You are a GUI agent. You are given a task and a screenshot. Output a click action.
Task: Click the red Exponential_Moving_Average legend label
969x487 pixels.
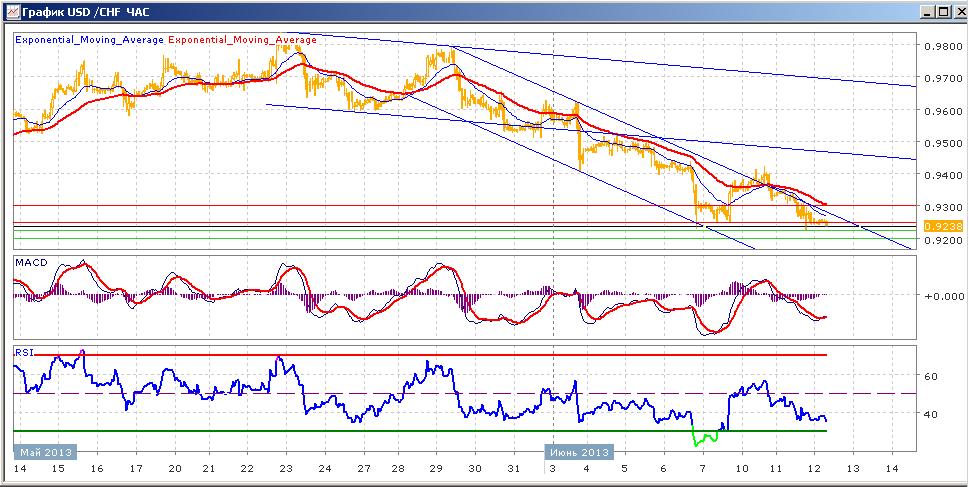click(242, 40)
